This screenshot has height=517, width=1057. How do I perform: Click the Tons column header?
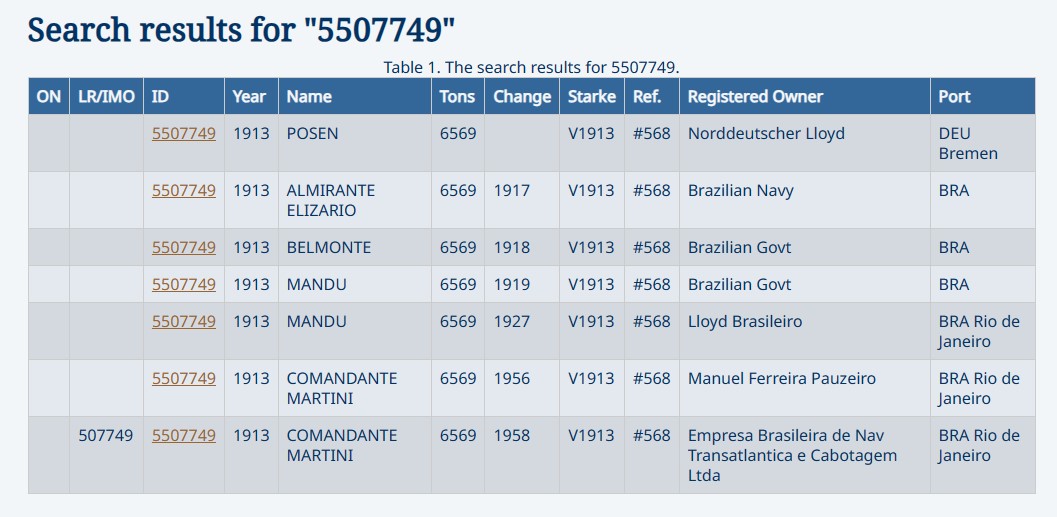(458, 96)
